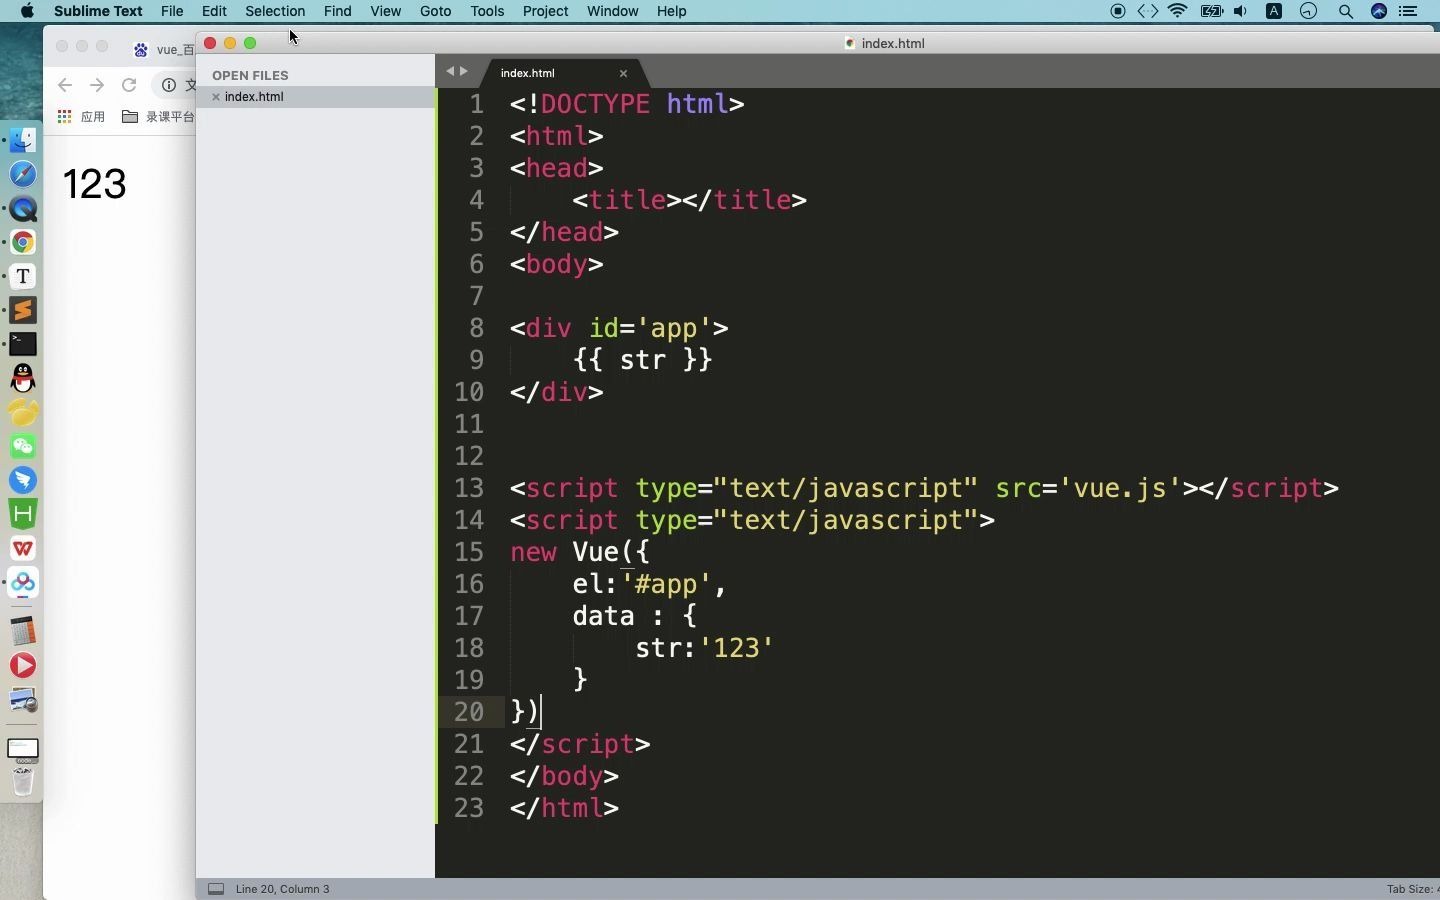This screenshot has height=900, width=1440.
Task: Click 'Line 20, Column 3' in status bar
Action: coord(283,889)
